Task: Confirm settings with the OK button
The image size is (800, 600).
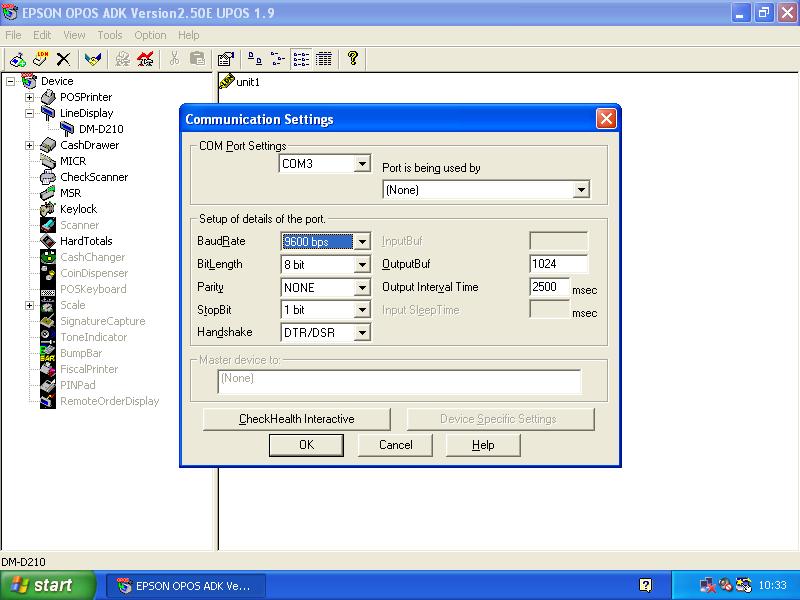Action: tap(306, 445)
